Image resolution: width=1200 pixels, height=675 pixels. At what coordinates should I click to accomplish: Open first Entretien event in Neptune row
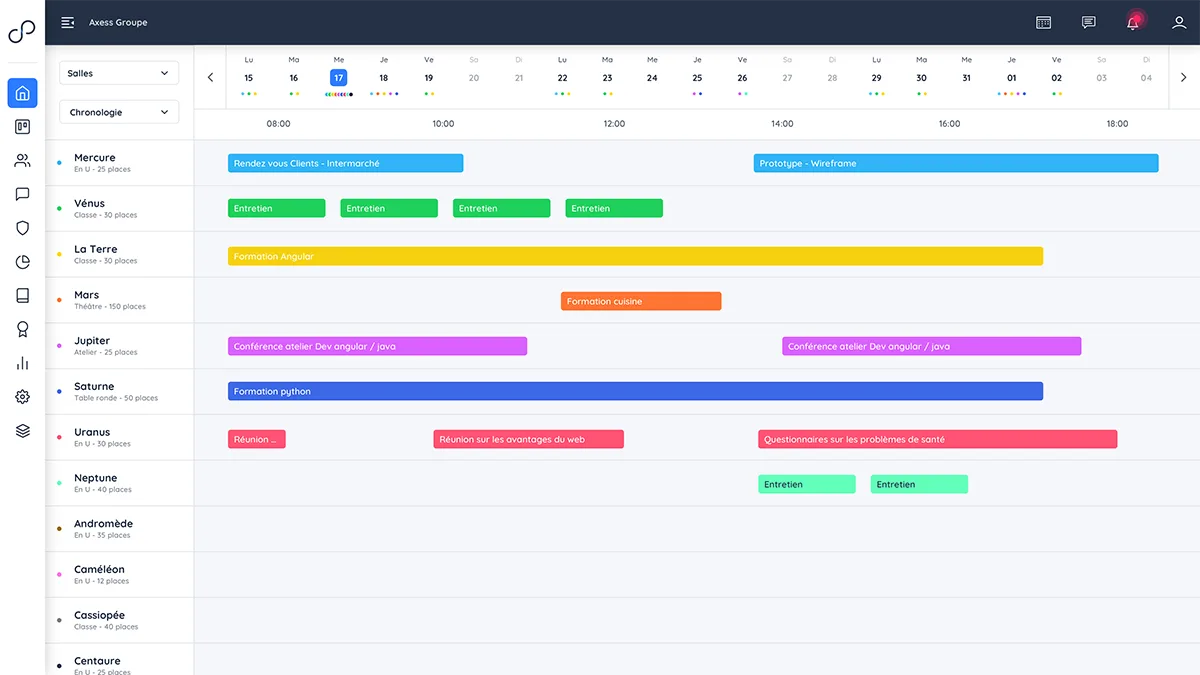pyautogui.click(x=807, y=484)
